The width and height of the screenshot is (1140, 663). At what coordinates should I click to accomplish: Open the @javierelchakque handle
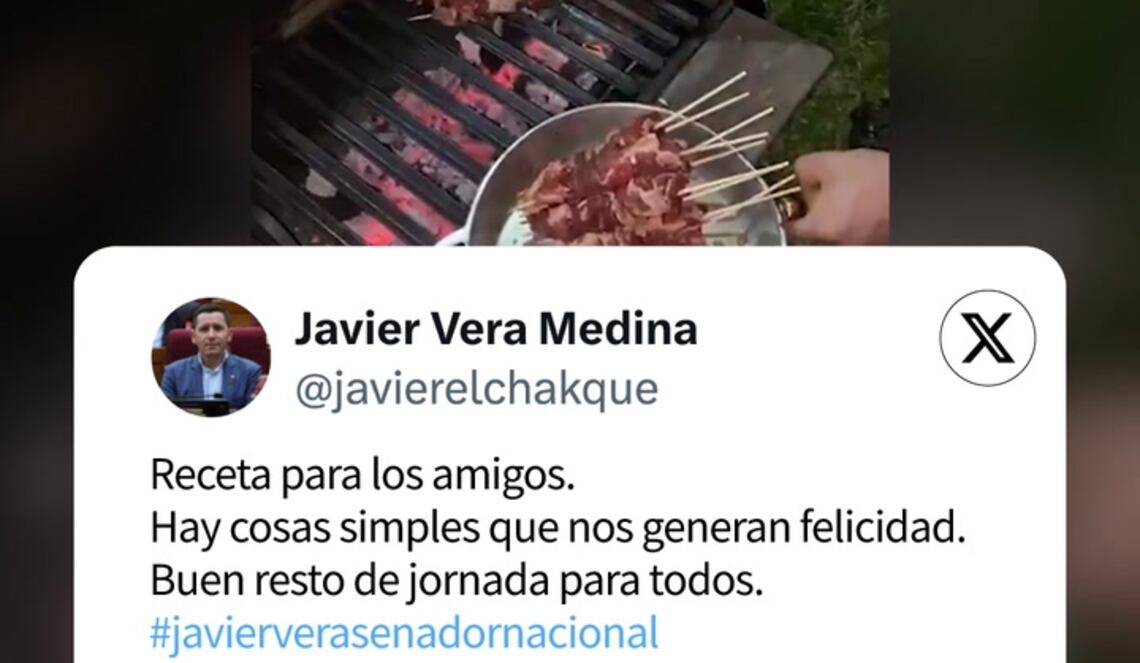point(476,390)
